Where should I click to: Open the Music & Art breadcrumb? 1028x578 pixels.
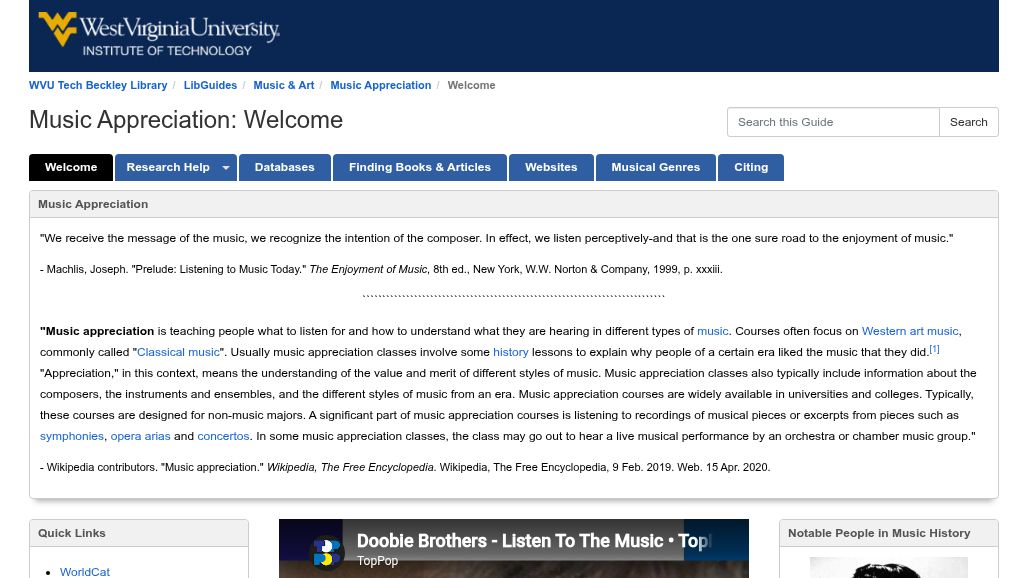coord(284,85)
